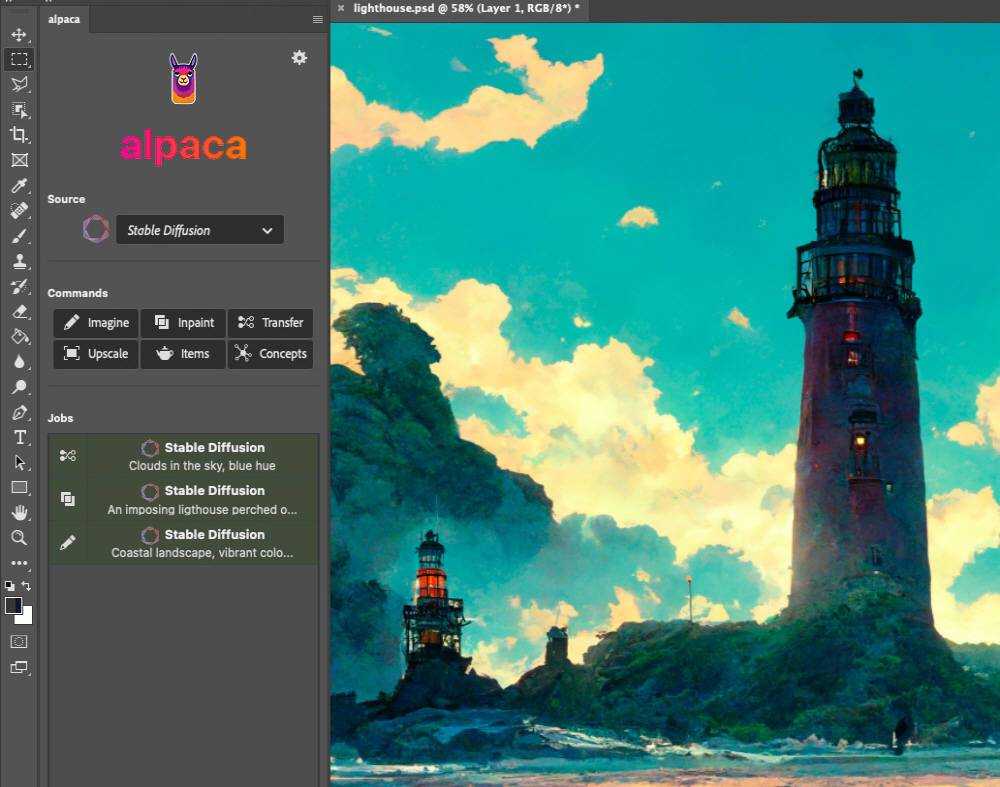Choose the Eyedropper tool

[x=19, y=186]
